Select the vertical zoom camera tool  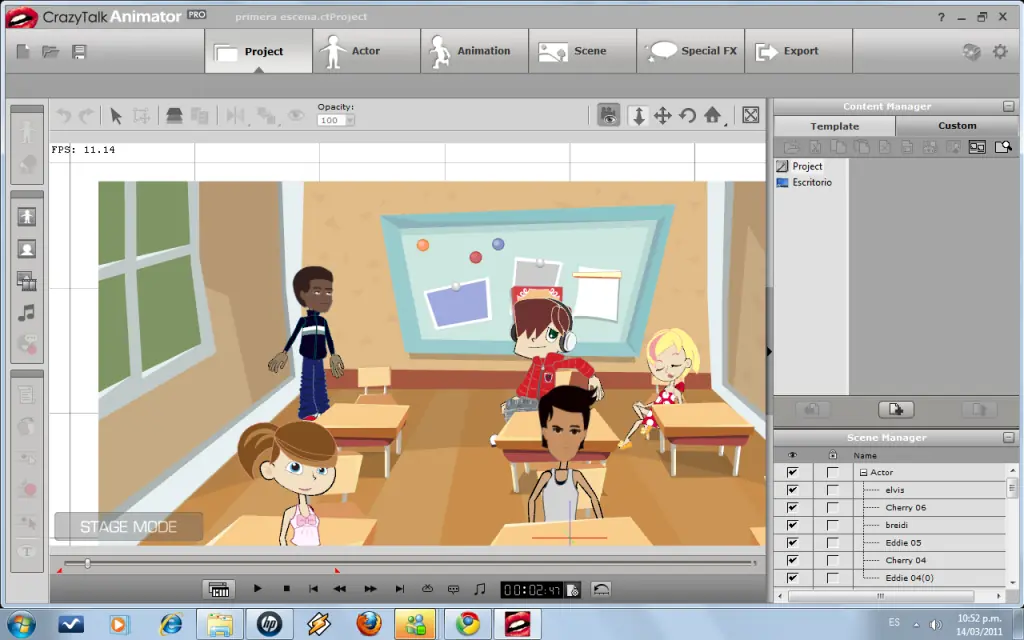tap(638, 116)
